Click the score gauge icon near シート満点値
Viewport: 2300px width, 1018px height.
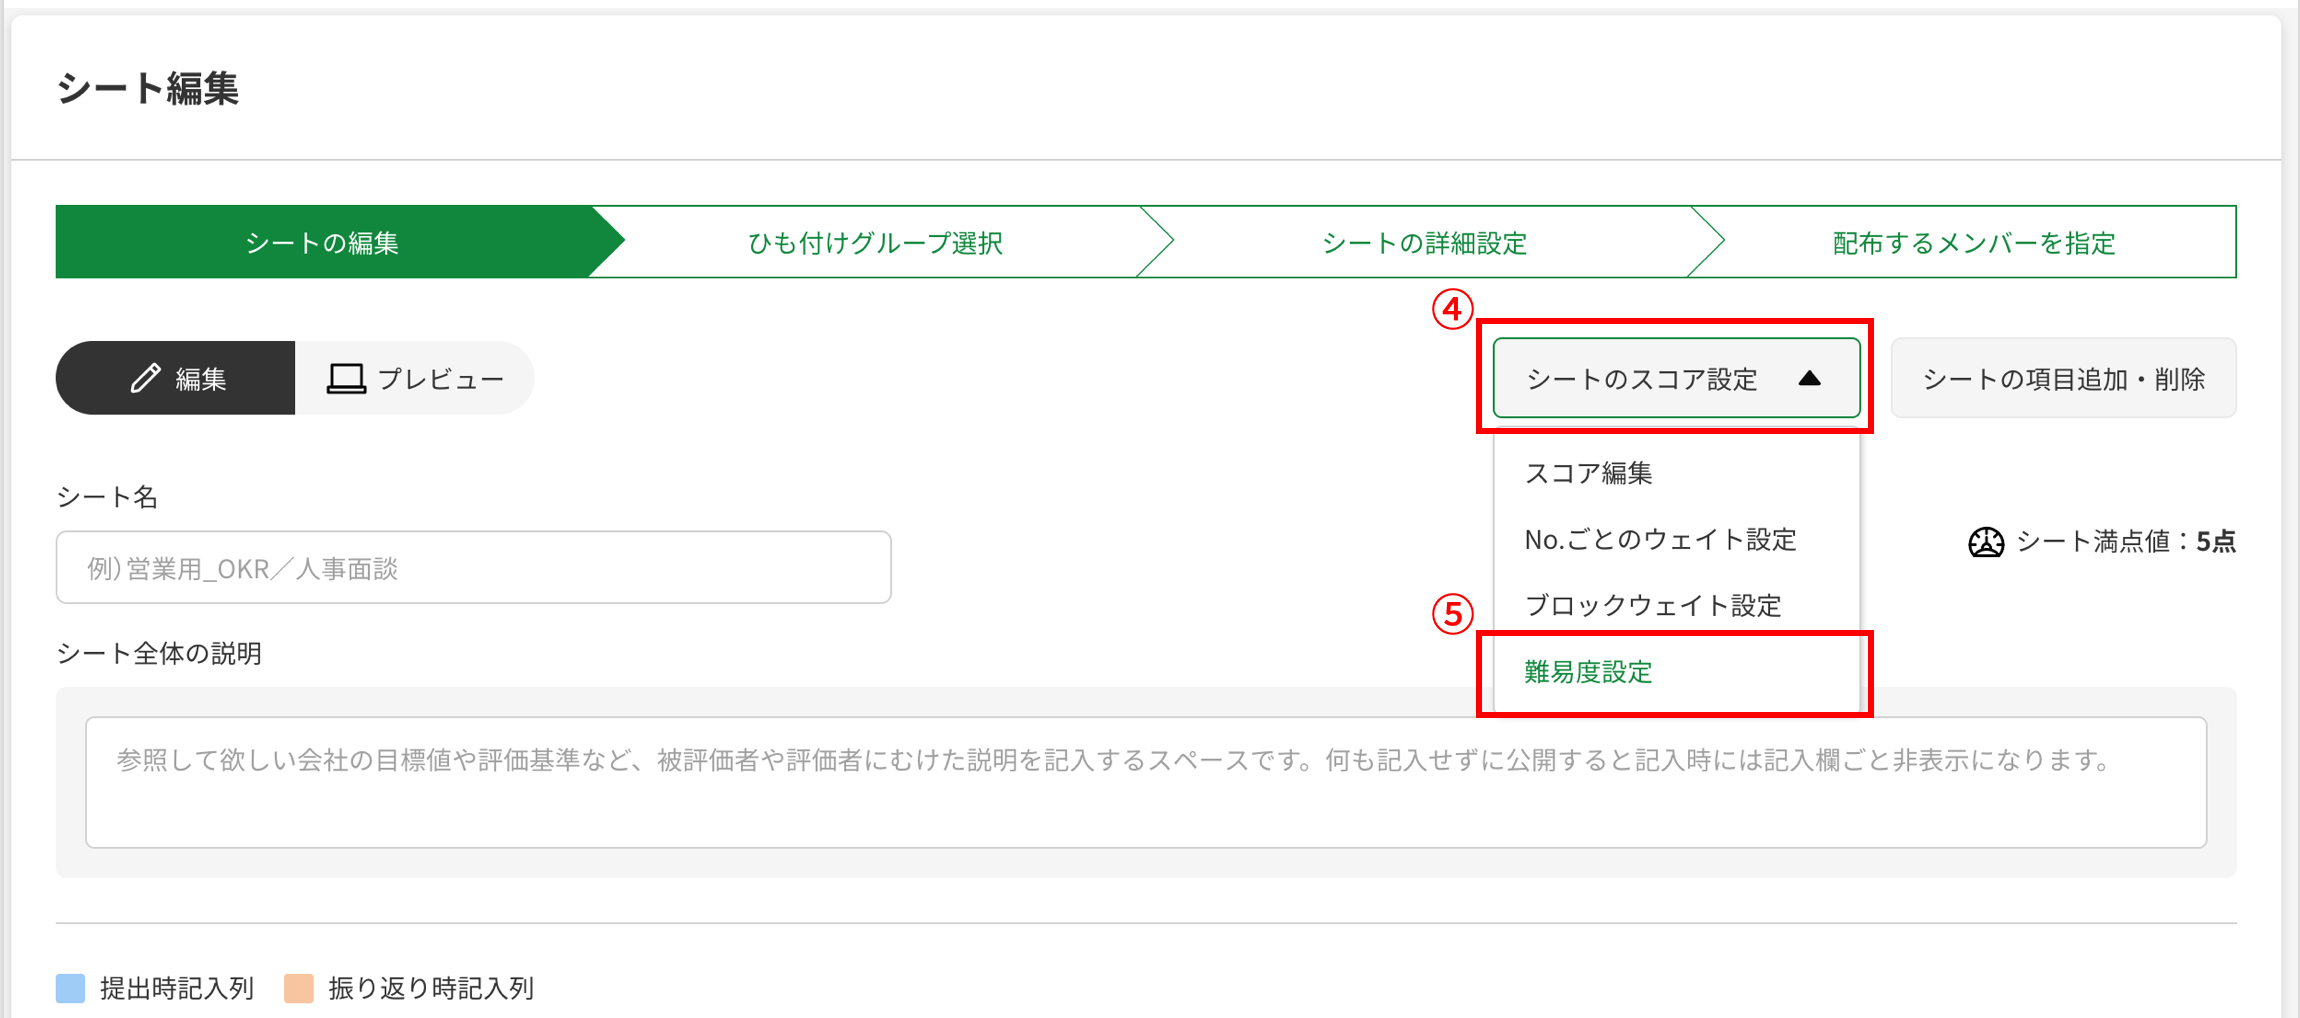pyautogui.click(x=1986, y=542)
